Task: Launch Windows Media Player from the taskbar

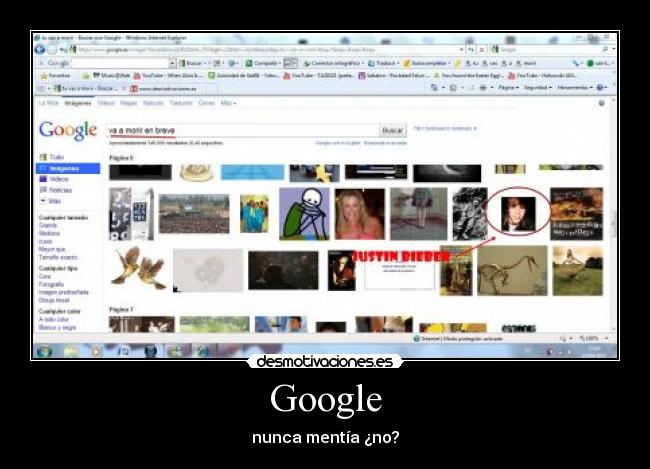Action: pyautogui.click(x=96, y=352)
